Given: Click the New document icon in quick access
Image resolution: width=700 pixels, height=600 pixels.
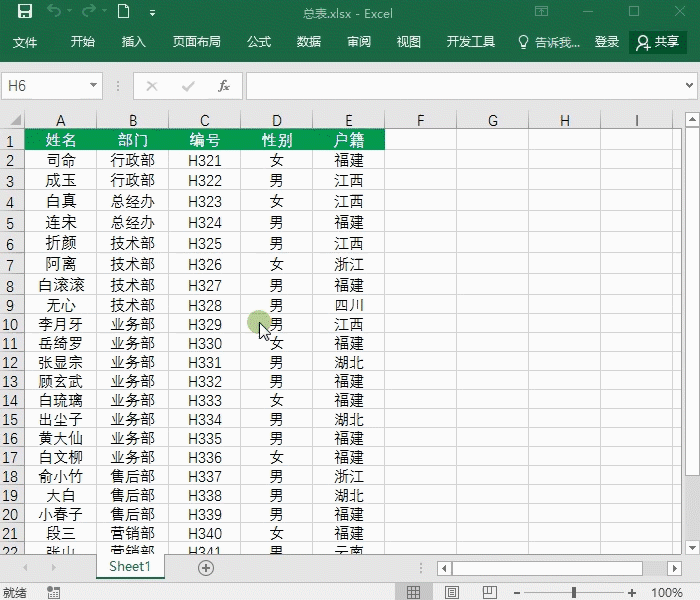Looking at the screenshot, I should [x=123, y=12].
